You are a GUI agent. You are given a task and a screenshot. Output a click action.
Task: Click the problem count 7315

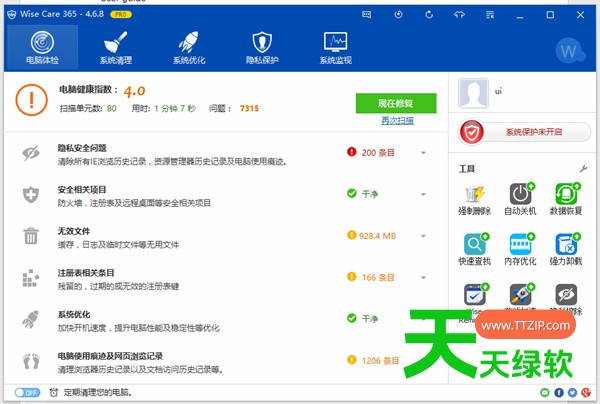(x=249, y=109)
